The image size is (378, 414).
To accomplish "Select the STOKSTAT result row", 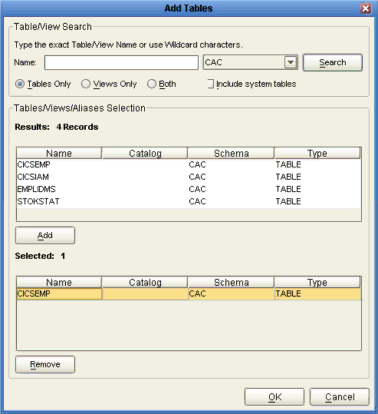I will click(189, 201).
